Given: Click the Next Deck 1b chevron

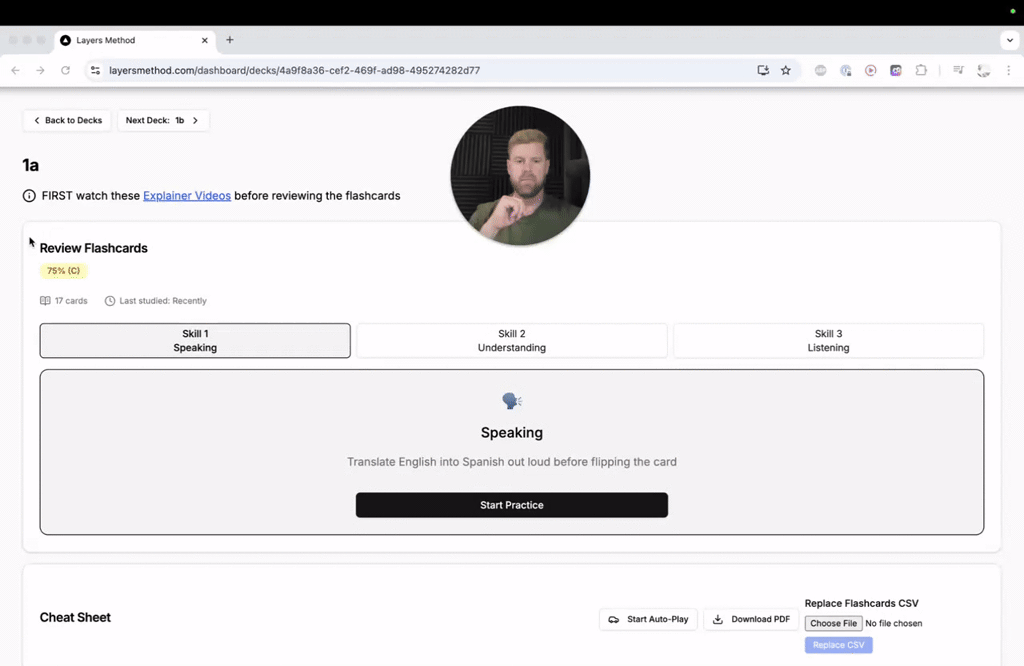Looking at the screenshot, I should tap(196, 120).
